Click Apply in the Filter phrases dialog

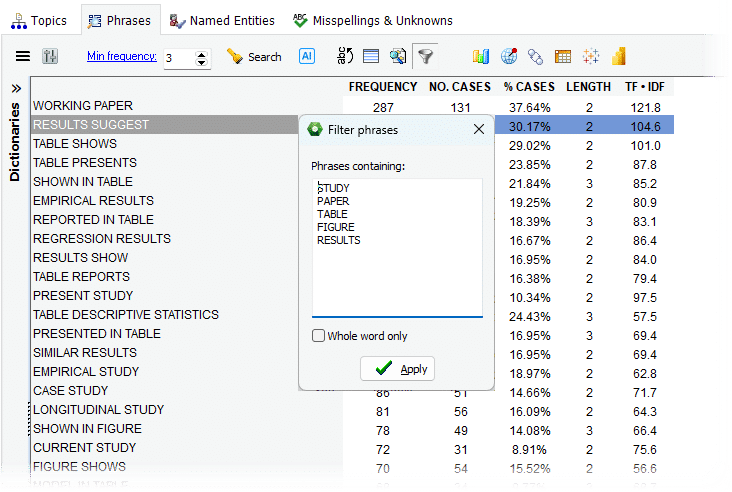point(398,369)
